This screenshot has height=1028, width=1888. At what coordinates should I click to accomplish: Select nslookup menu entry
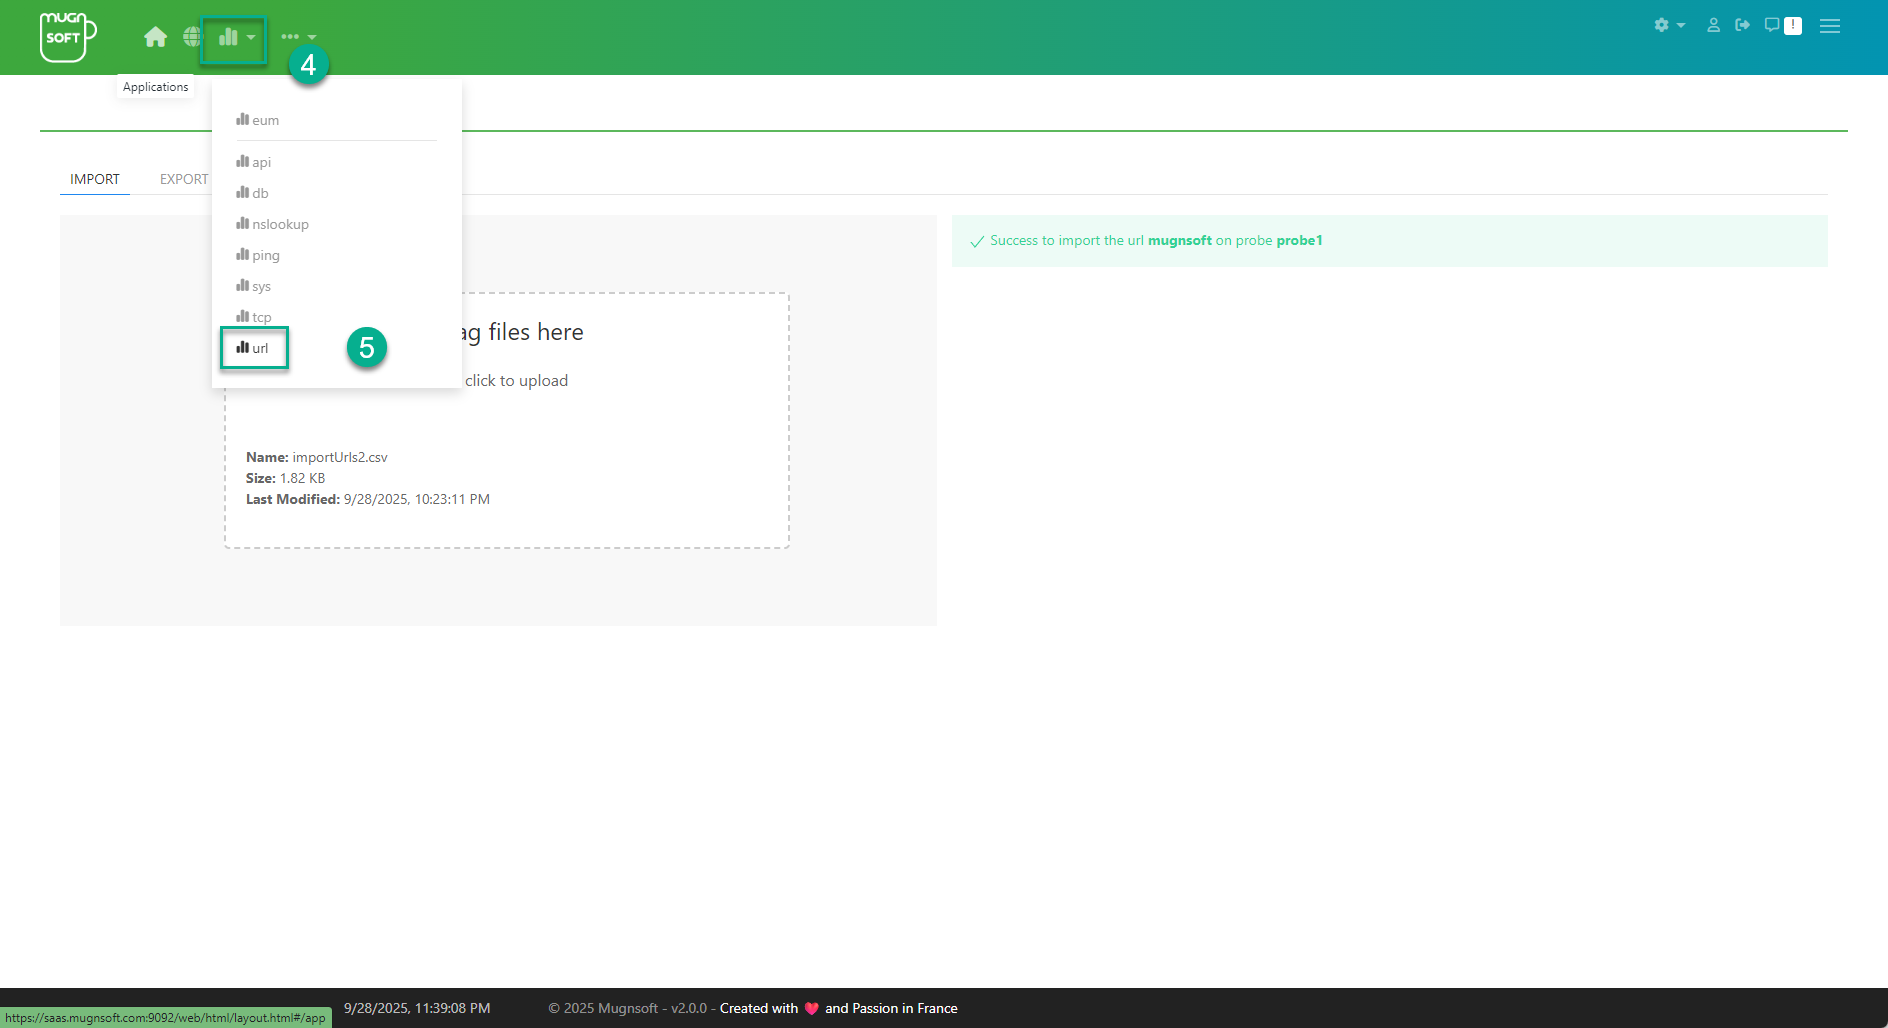273,224
